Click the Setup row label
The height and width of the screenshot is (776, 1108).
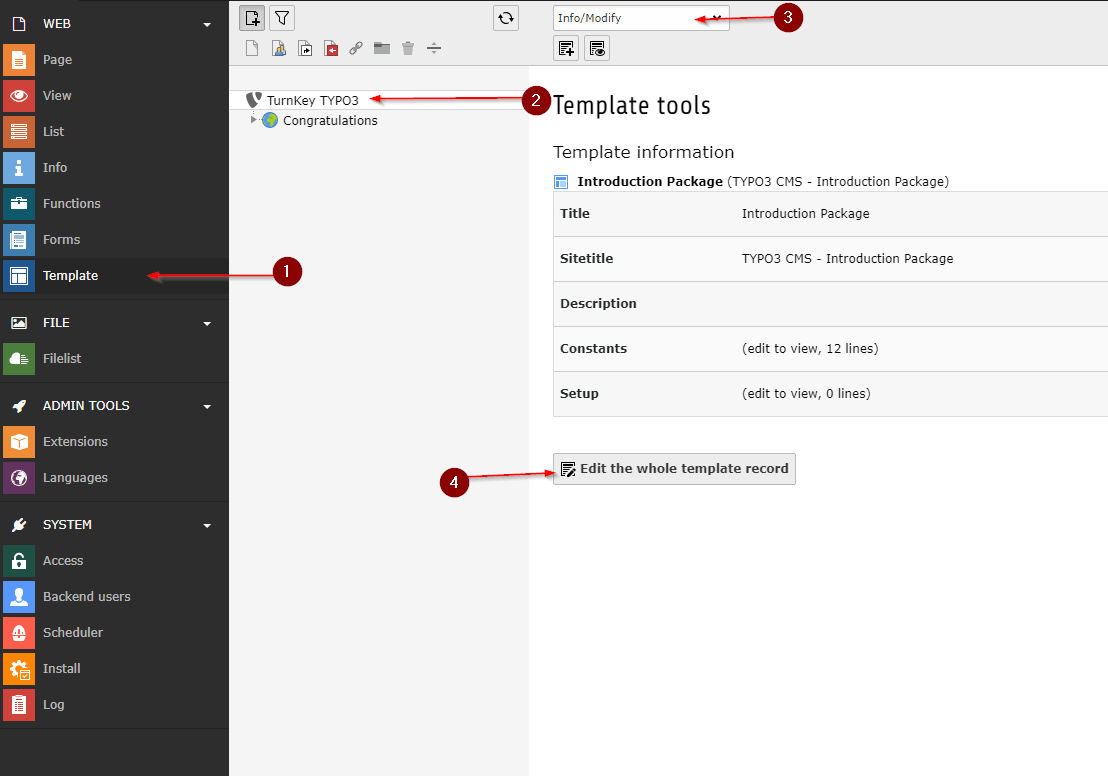tap(579, 394)
